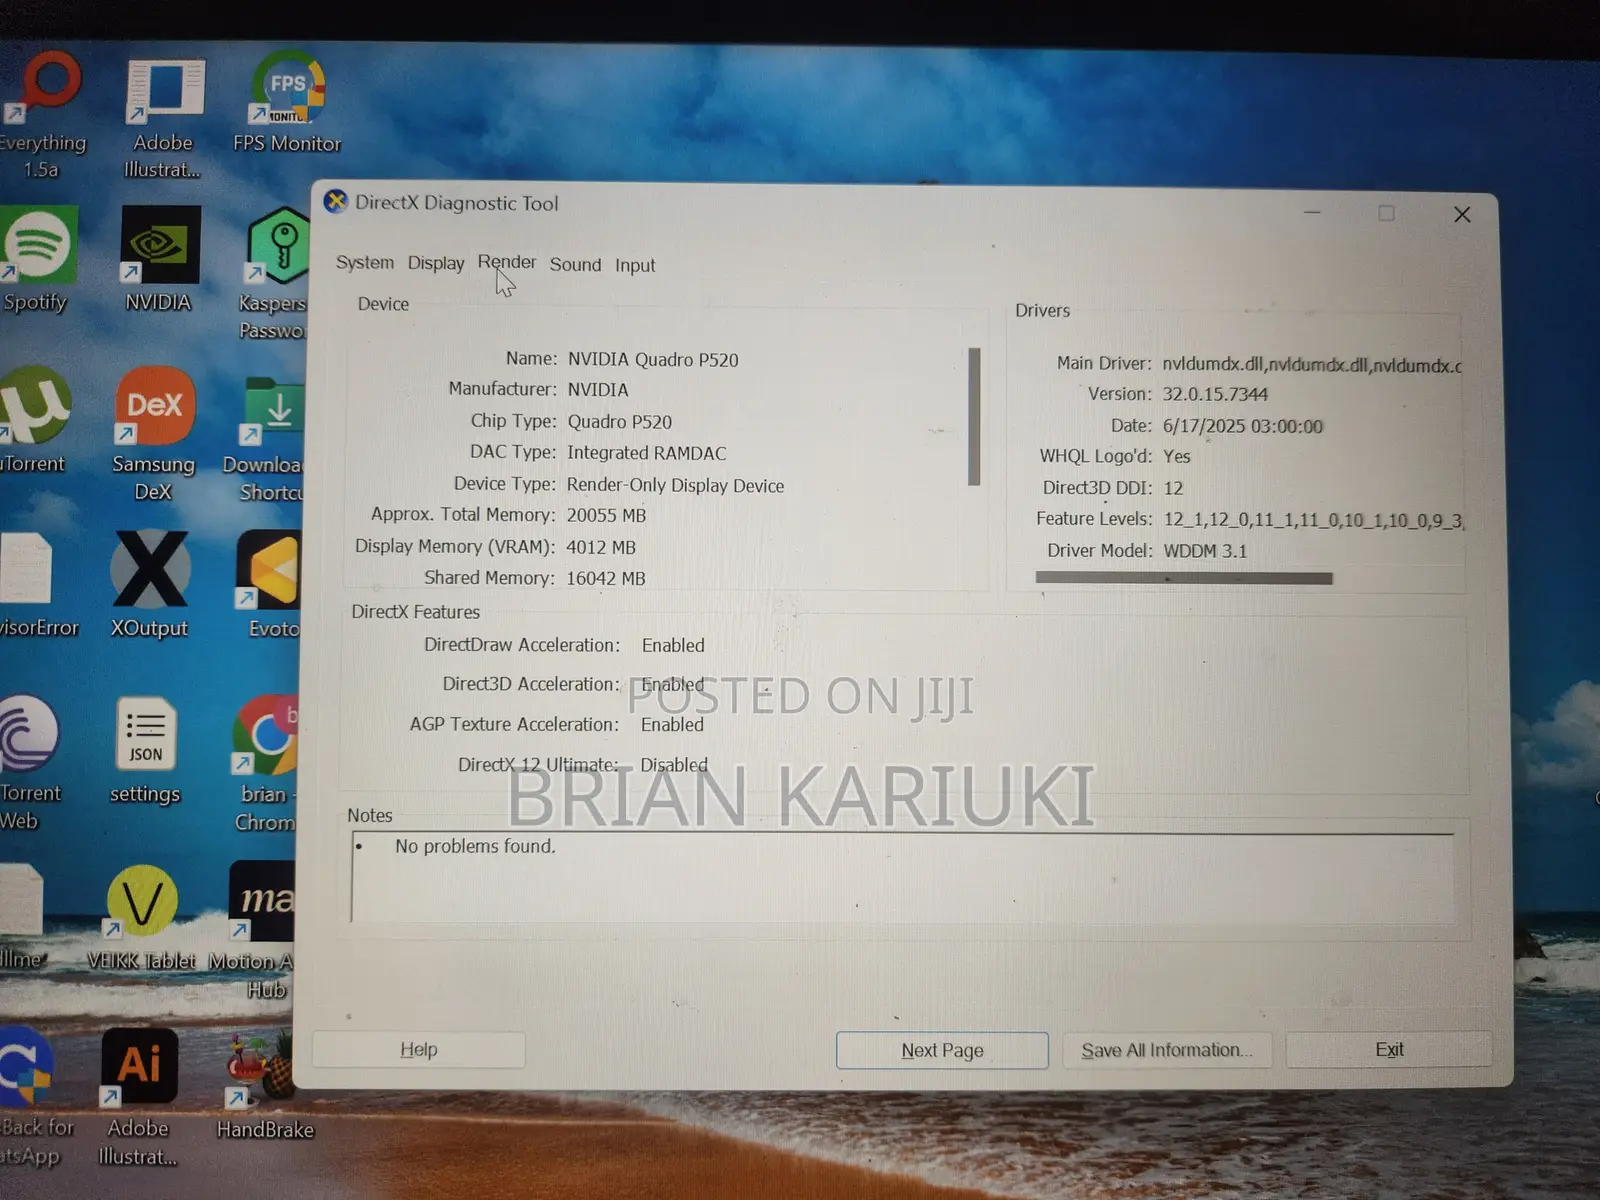Select the value 'Render-Only Display Device'
The width and height of the screenshot is (1600, 1200).
(675, 485)
